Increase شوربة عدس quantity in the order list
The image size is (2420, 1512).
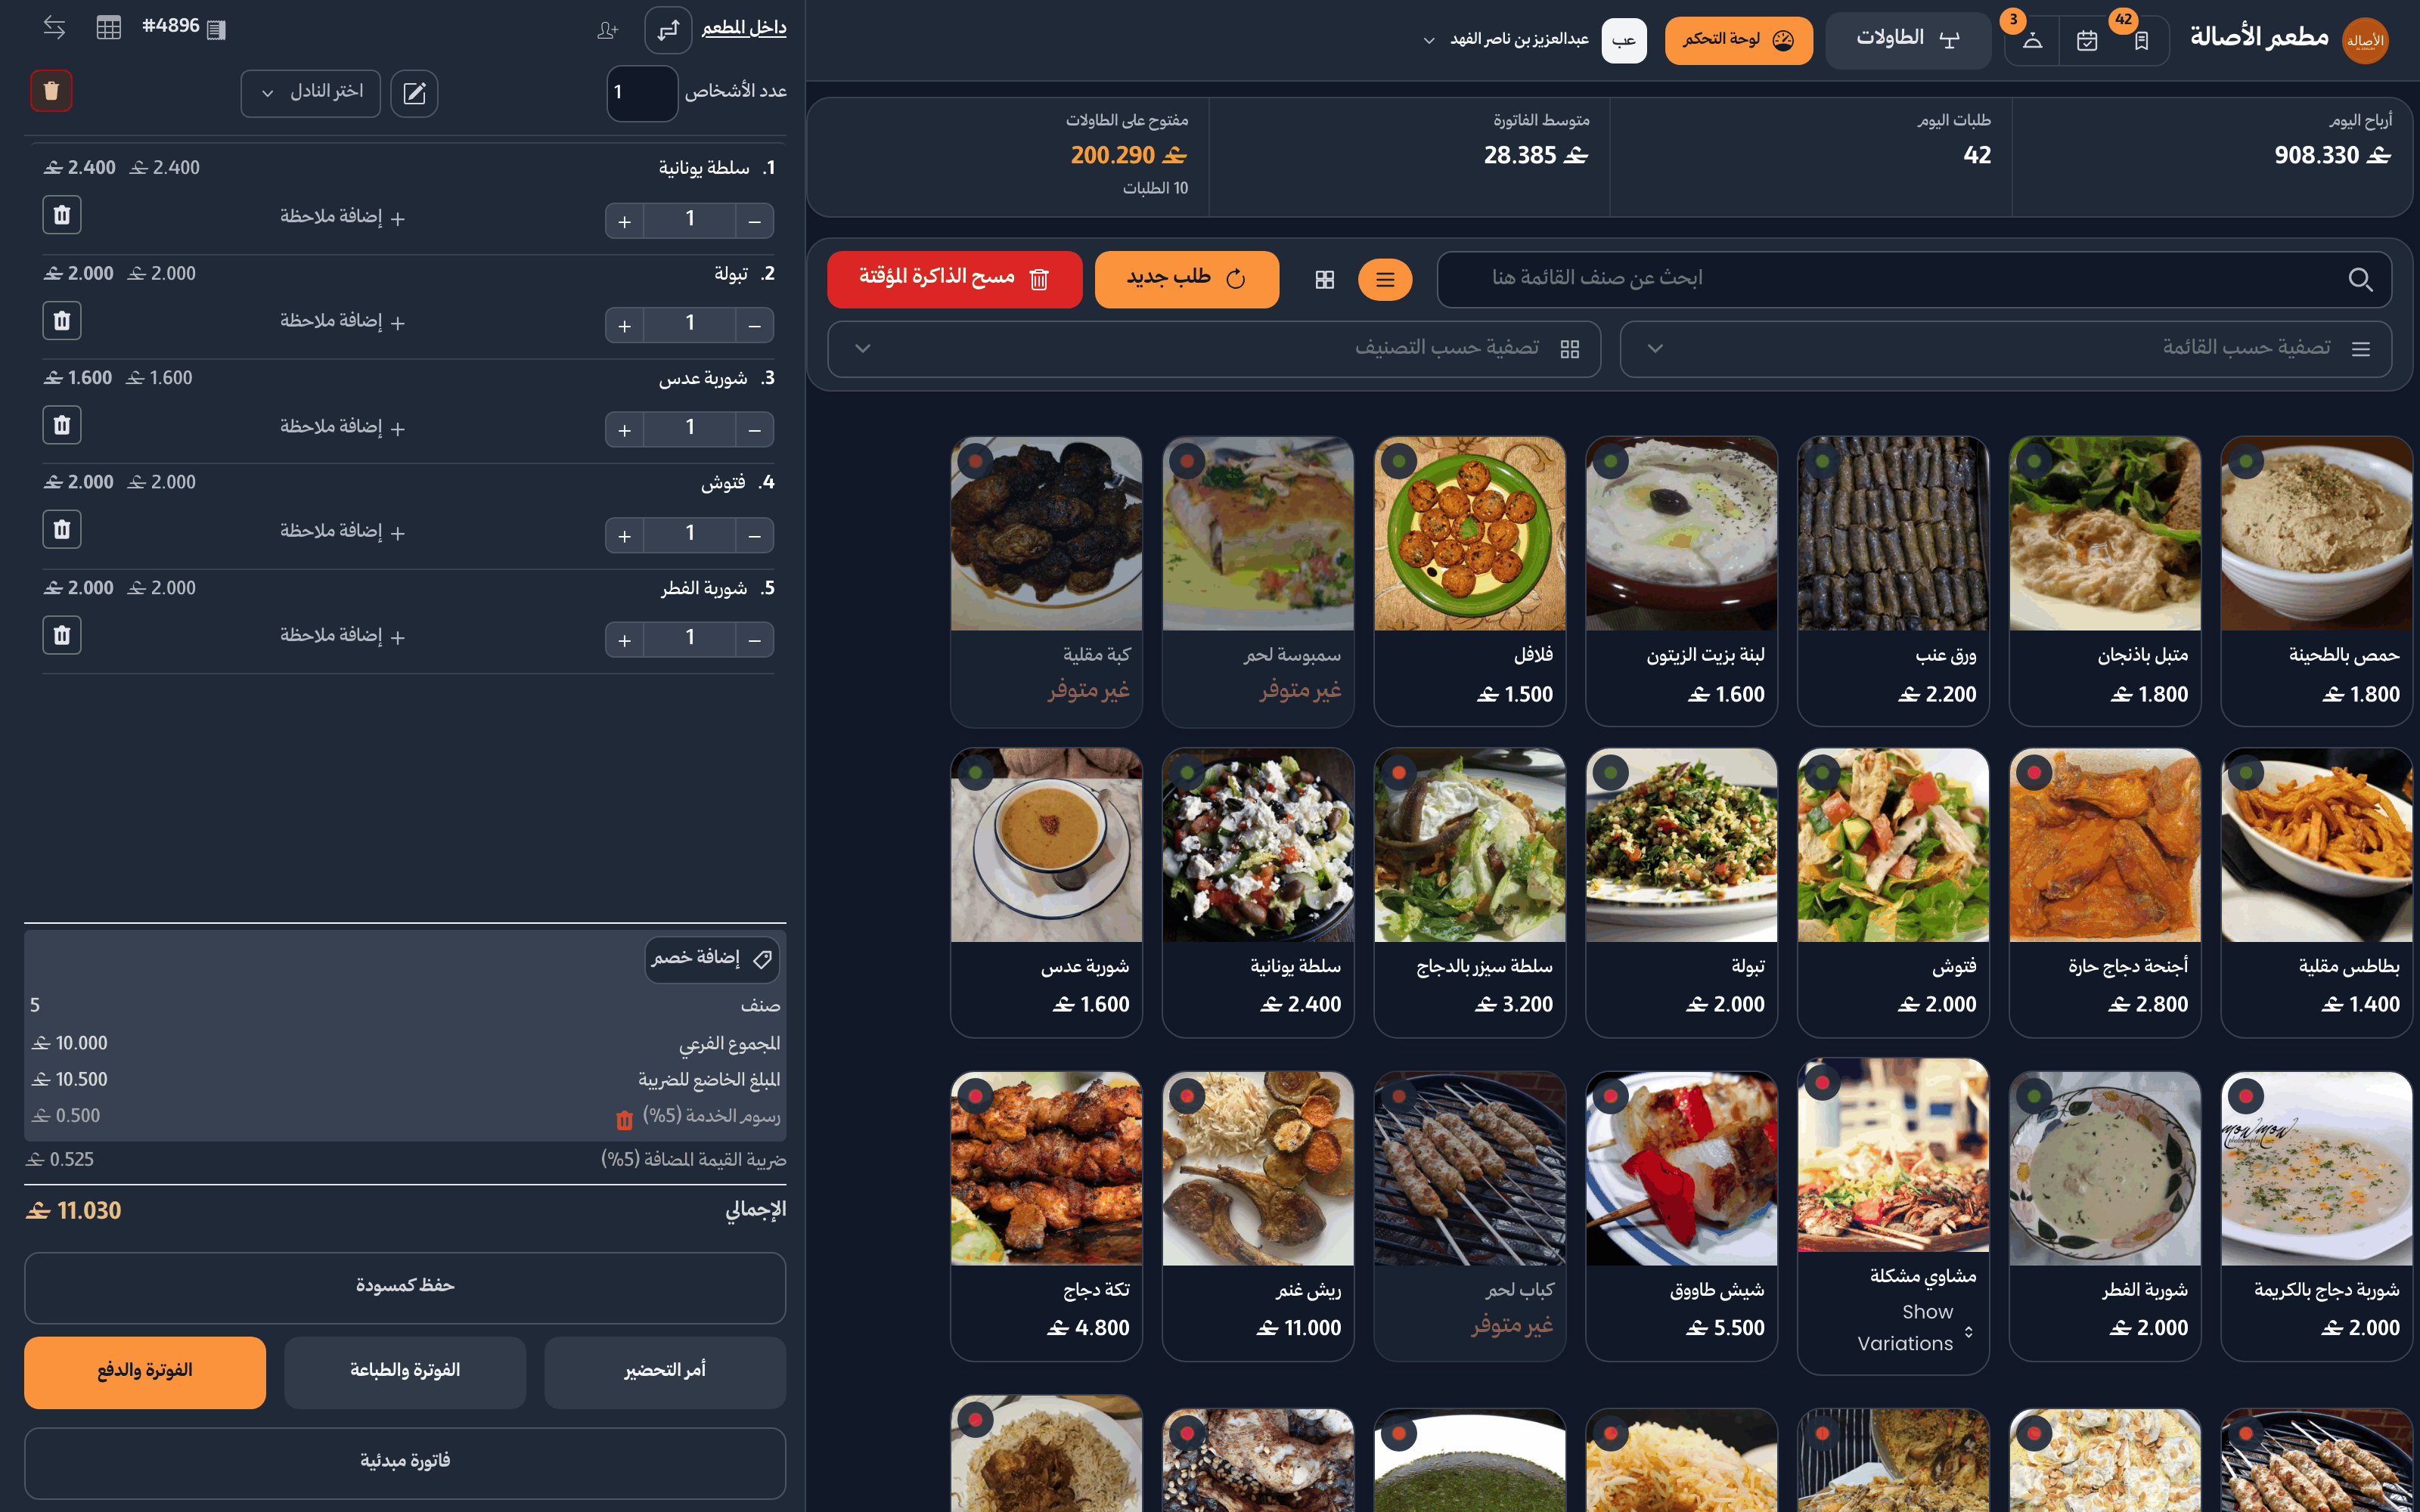point(624,430)
